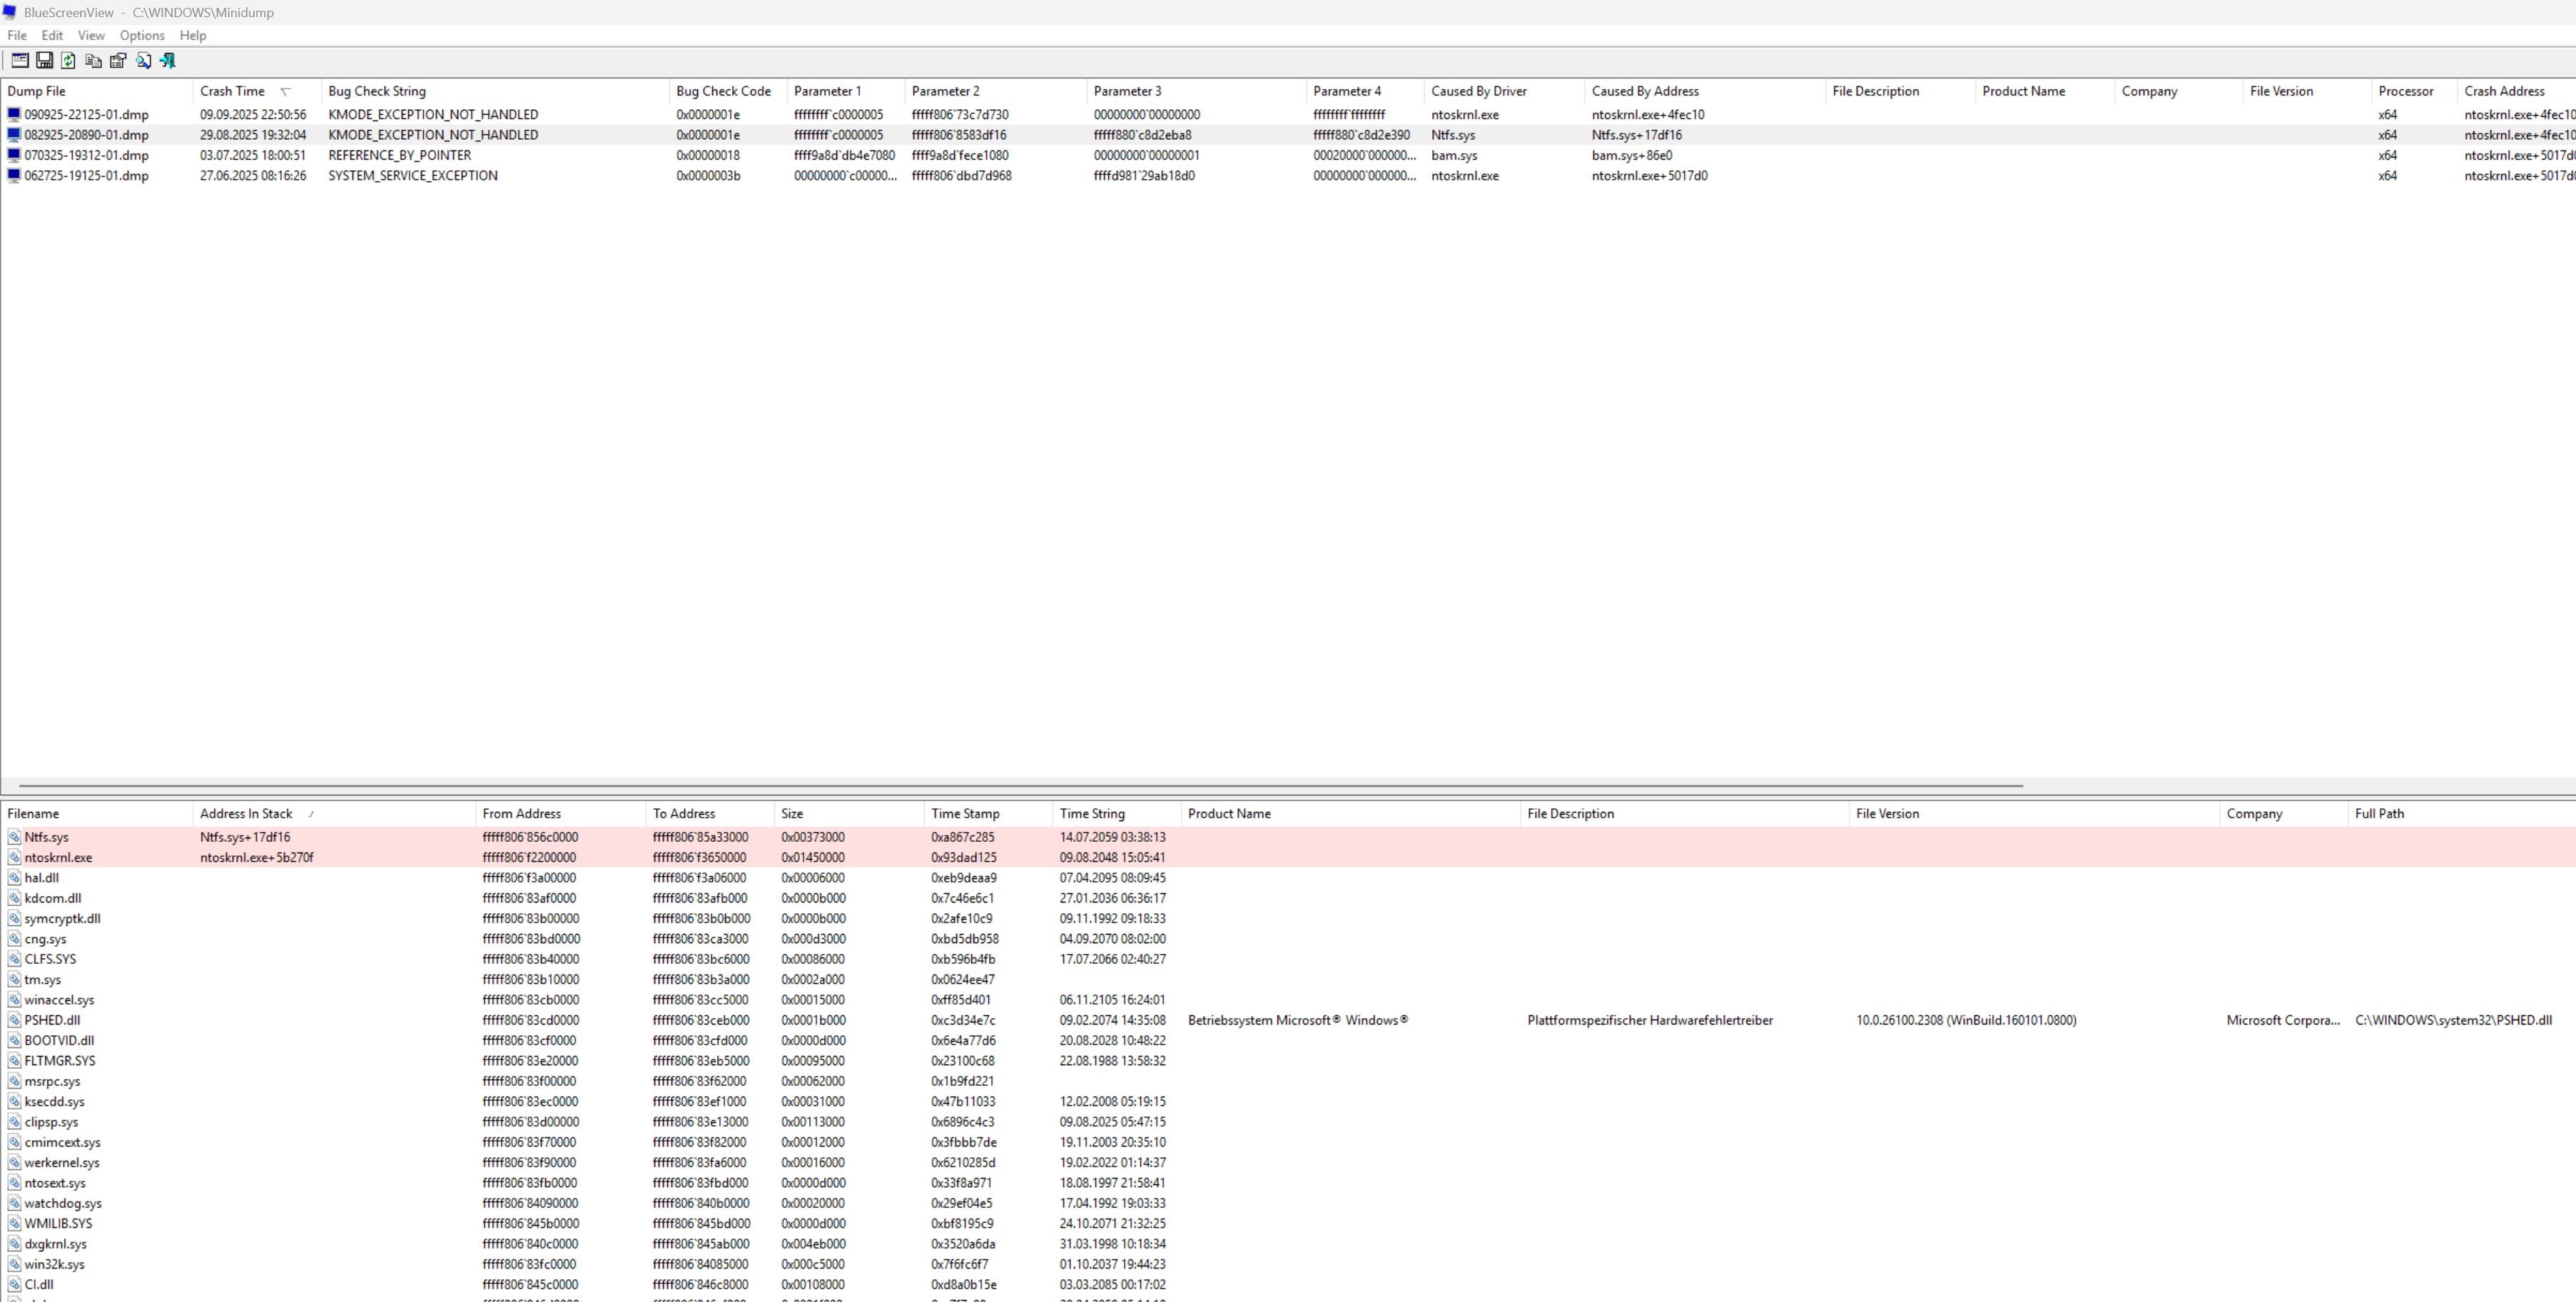Click the Copy Selected Items icon
Screen dimensions: 2576x1302
(93, 61)
